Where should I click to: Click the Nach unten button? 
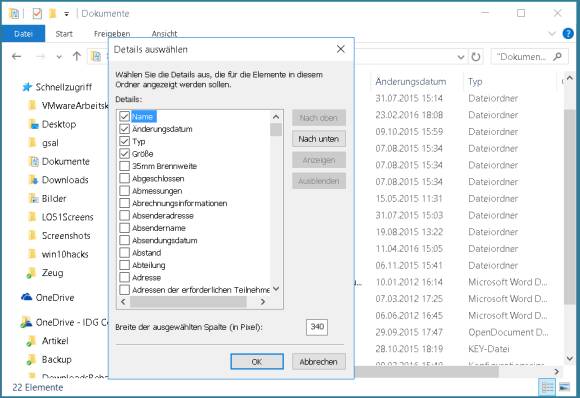pyautogui.click(x=319, y=139)
